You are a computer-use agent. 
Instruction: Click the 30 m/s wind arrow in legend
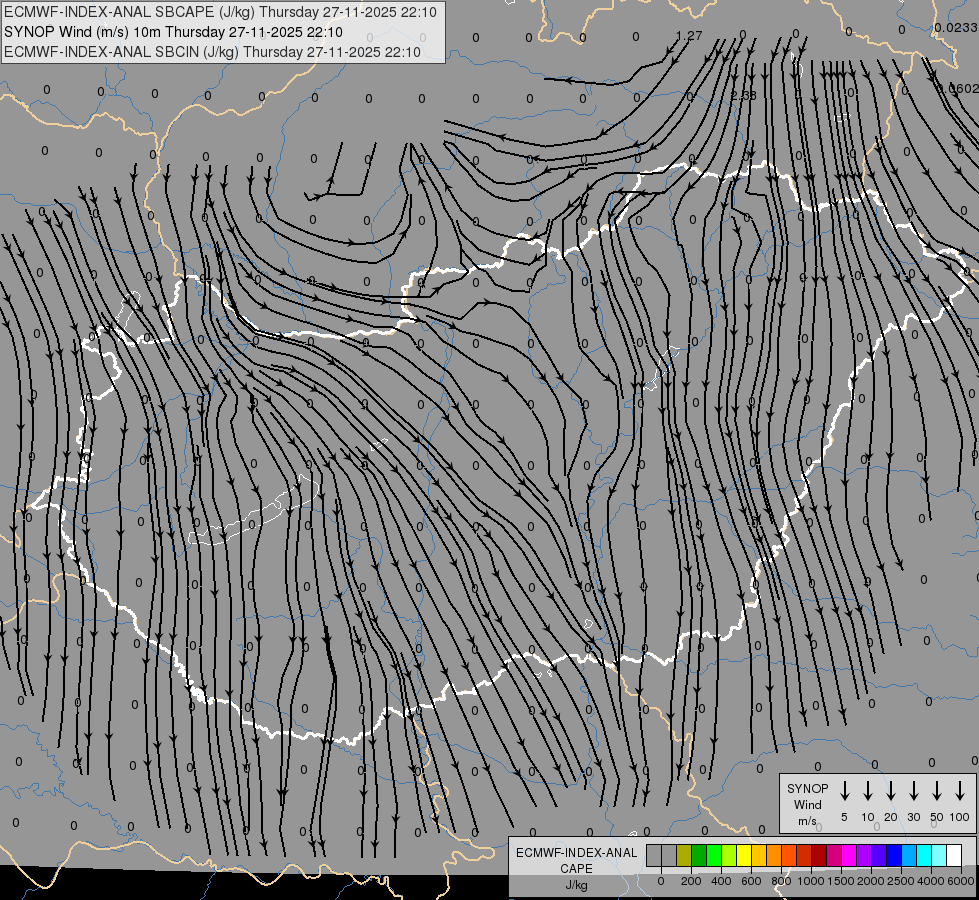coord(913,791)
